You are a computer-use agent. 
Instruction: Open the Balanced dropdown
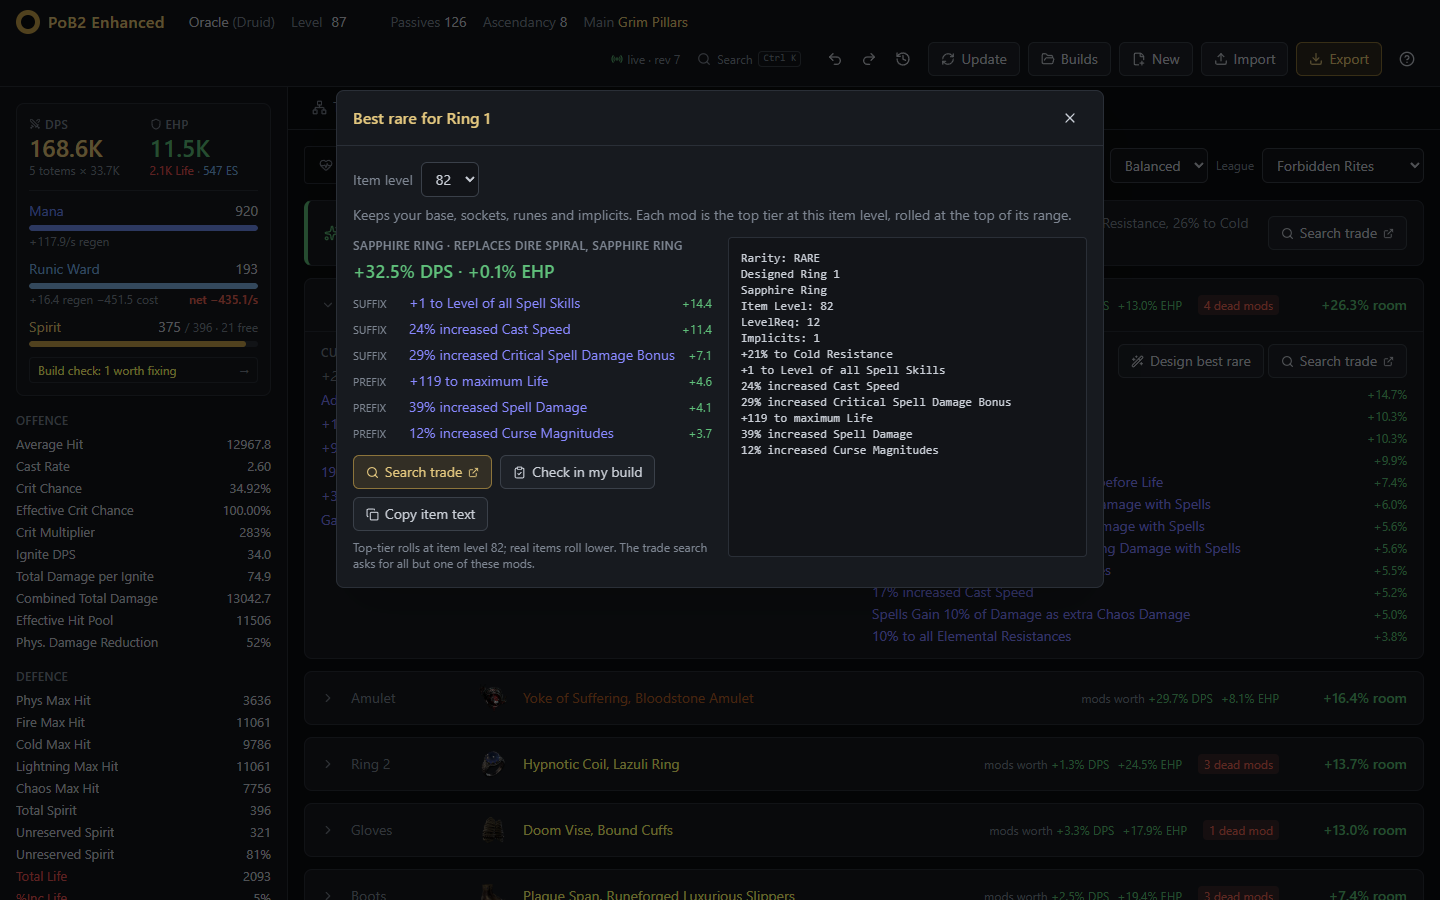[1158, 166]
